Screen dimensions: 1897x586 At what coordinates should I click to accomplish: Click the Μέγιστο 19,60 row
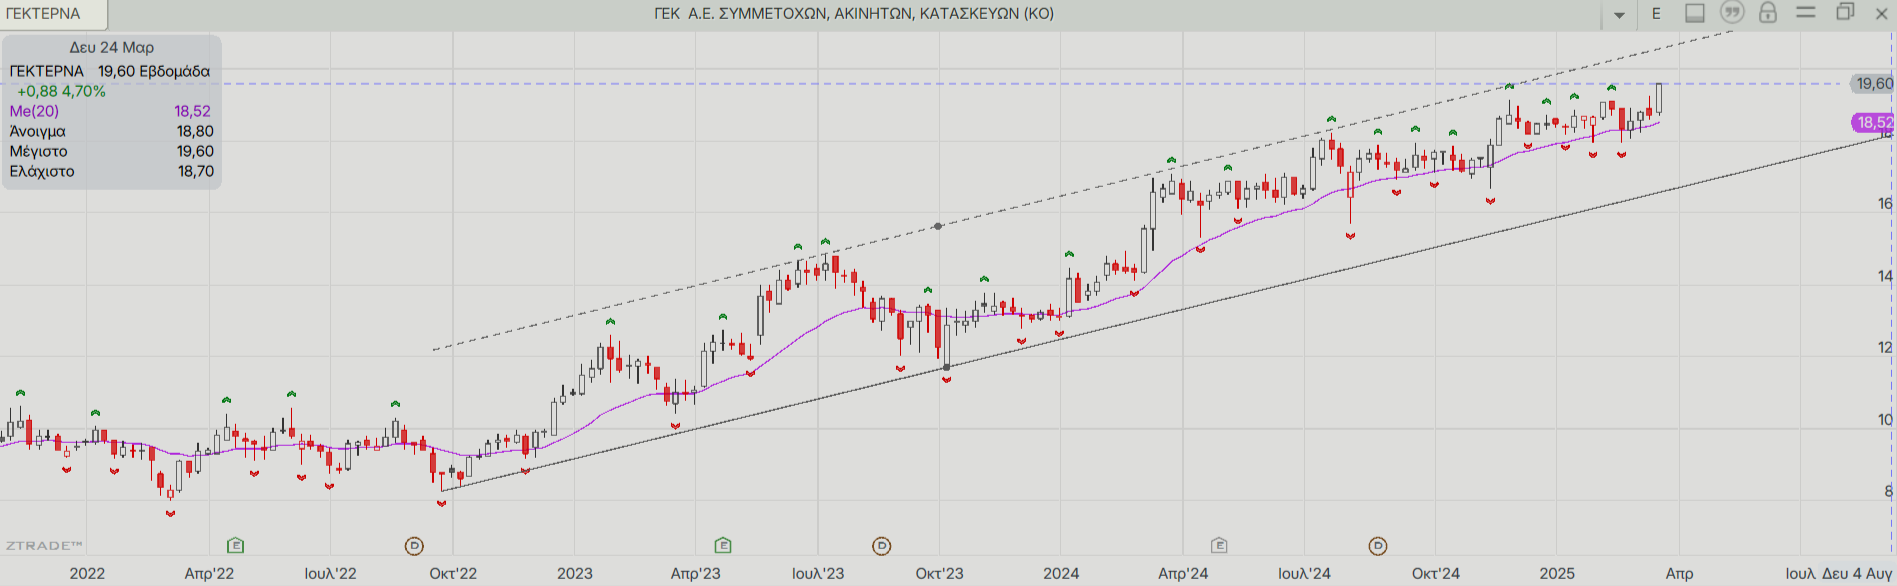coord(111,151)
